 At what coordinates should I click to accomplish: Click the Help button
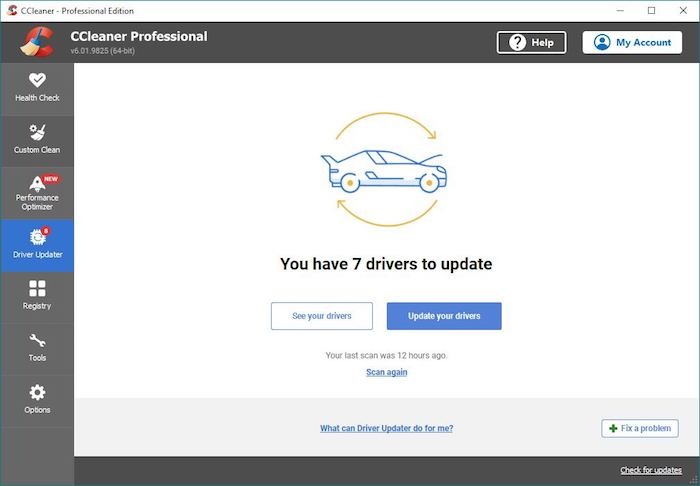[x=531, y=42]
